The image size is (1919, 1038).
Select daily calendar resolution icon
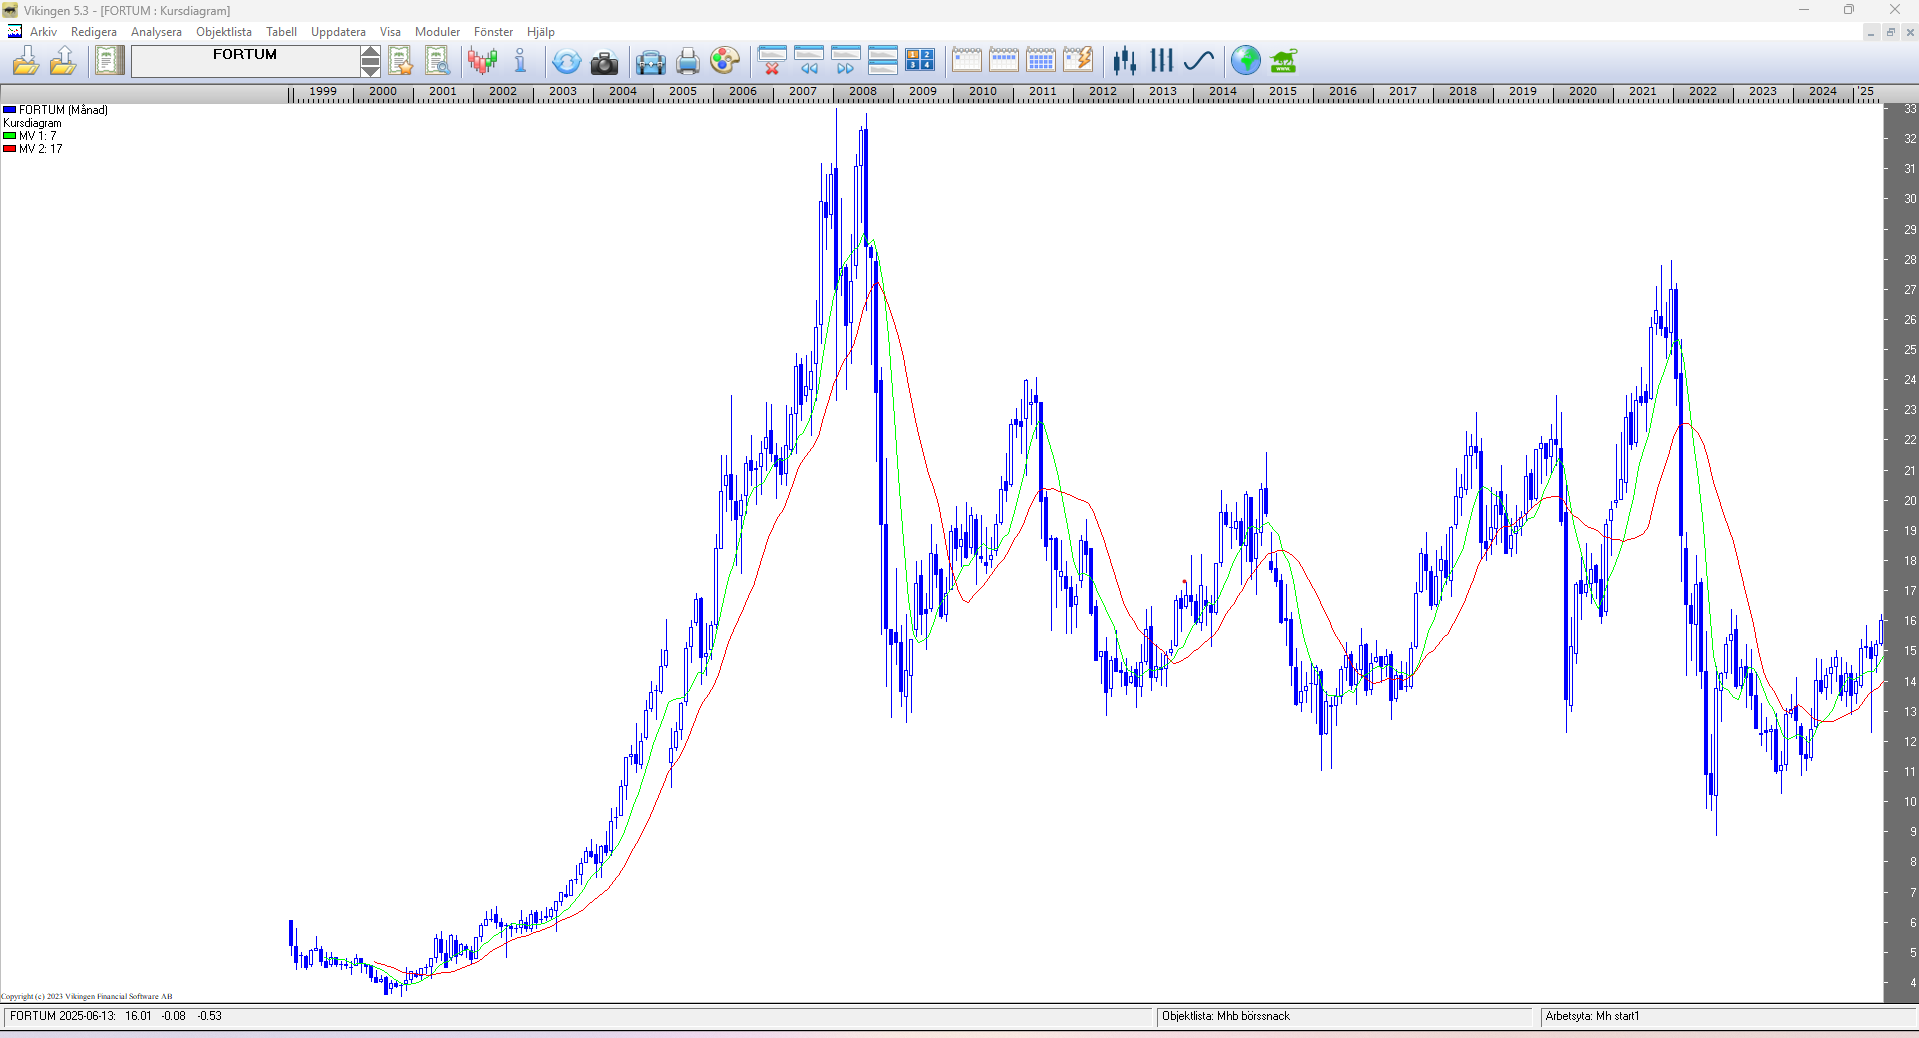(x=967, y=61)
